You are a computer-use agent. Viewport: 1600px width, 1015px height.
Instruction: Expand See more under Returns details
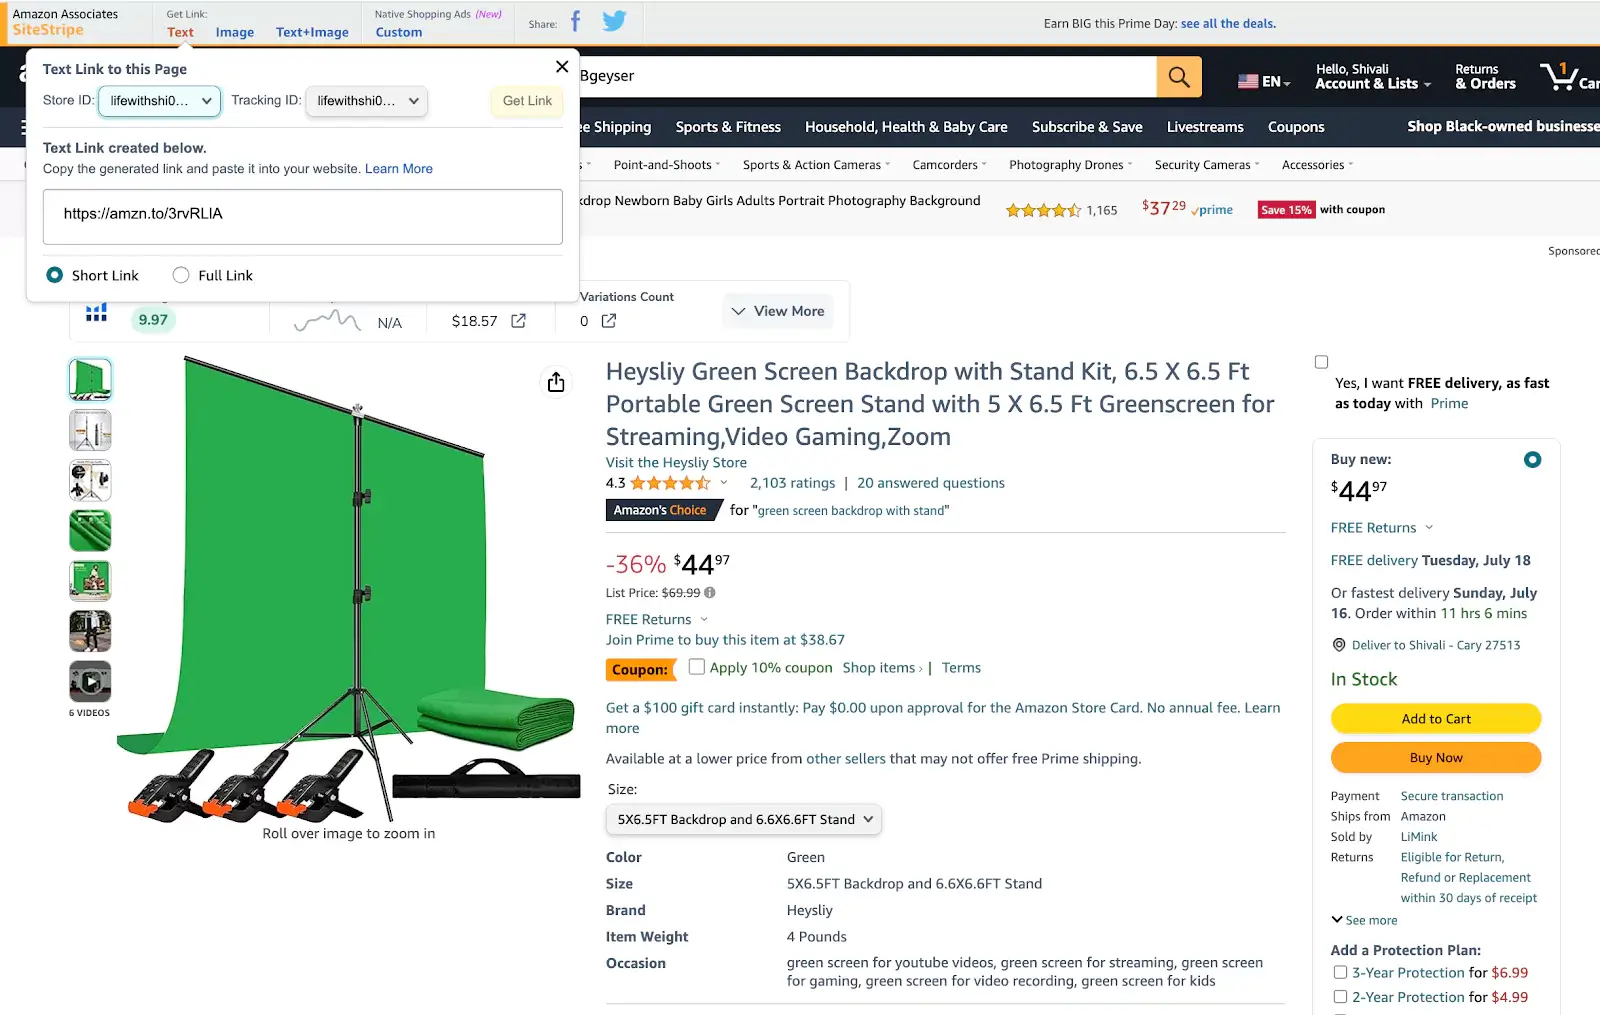coord(1363,919)
